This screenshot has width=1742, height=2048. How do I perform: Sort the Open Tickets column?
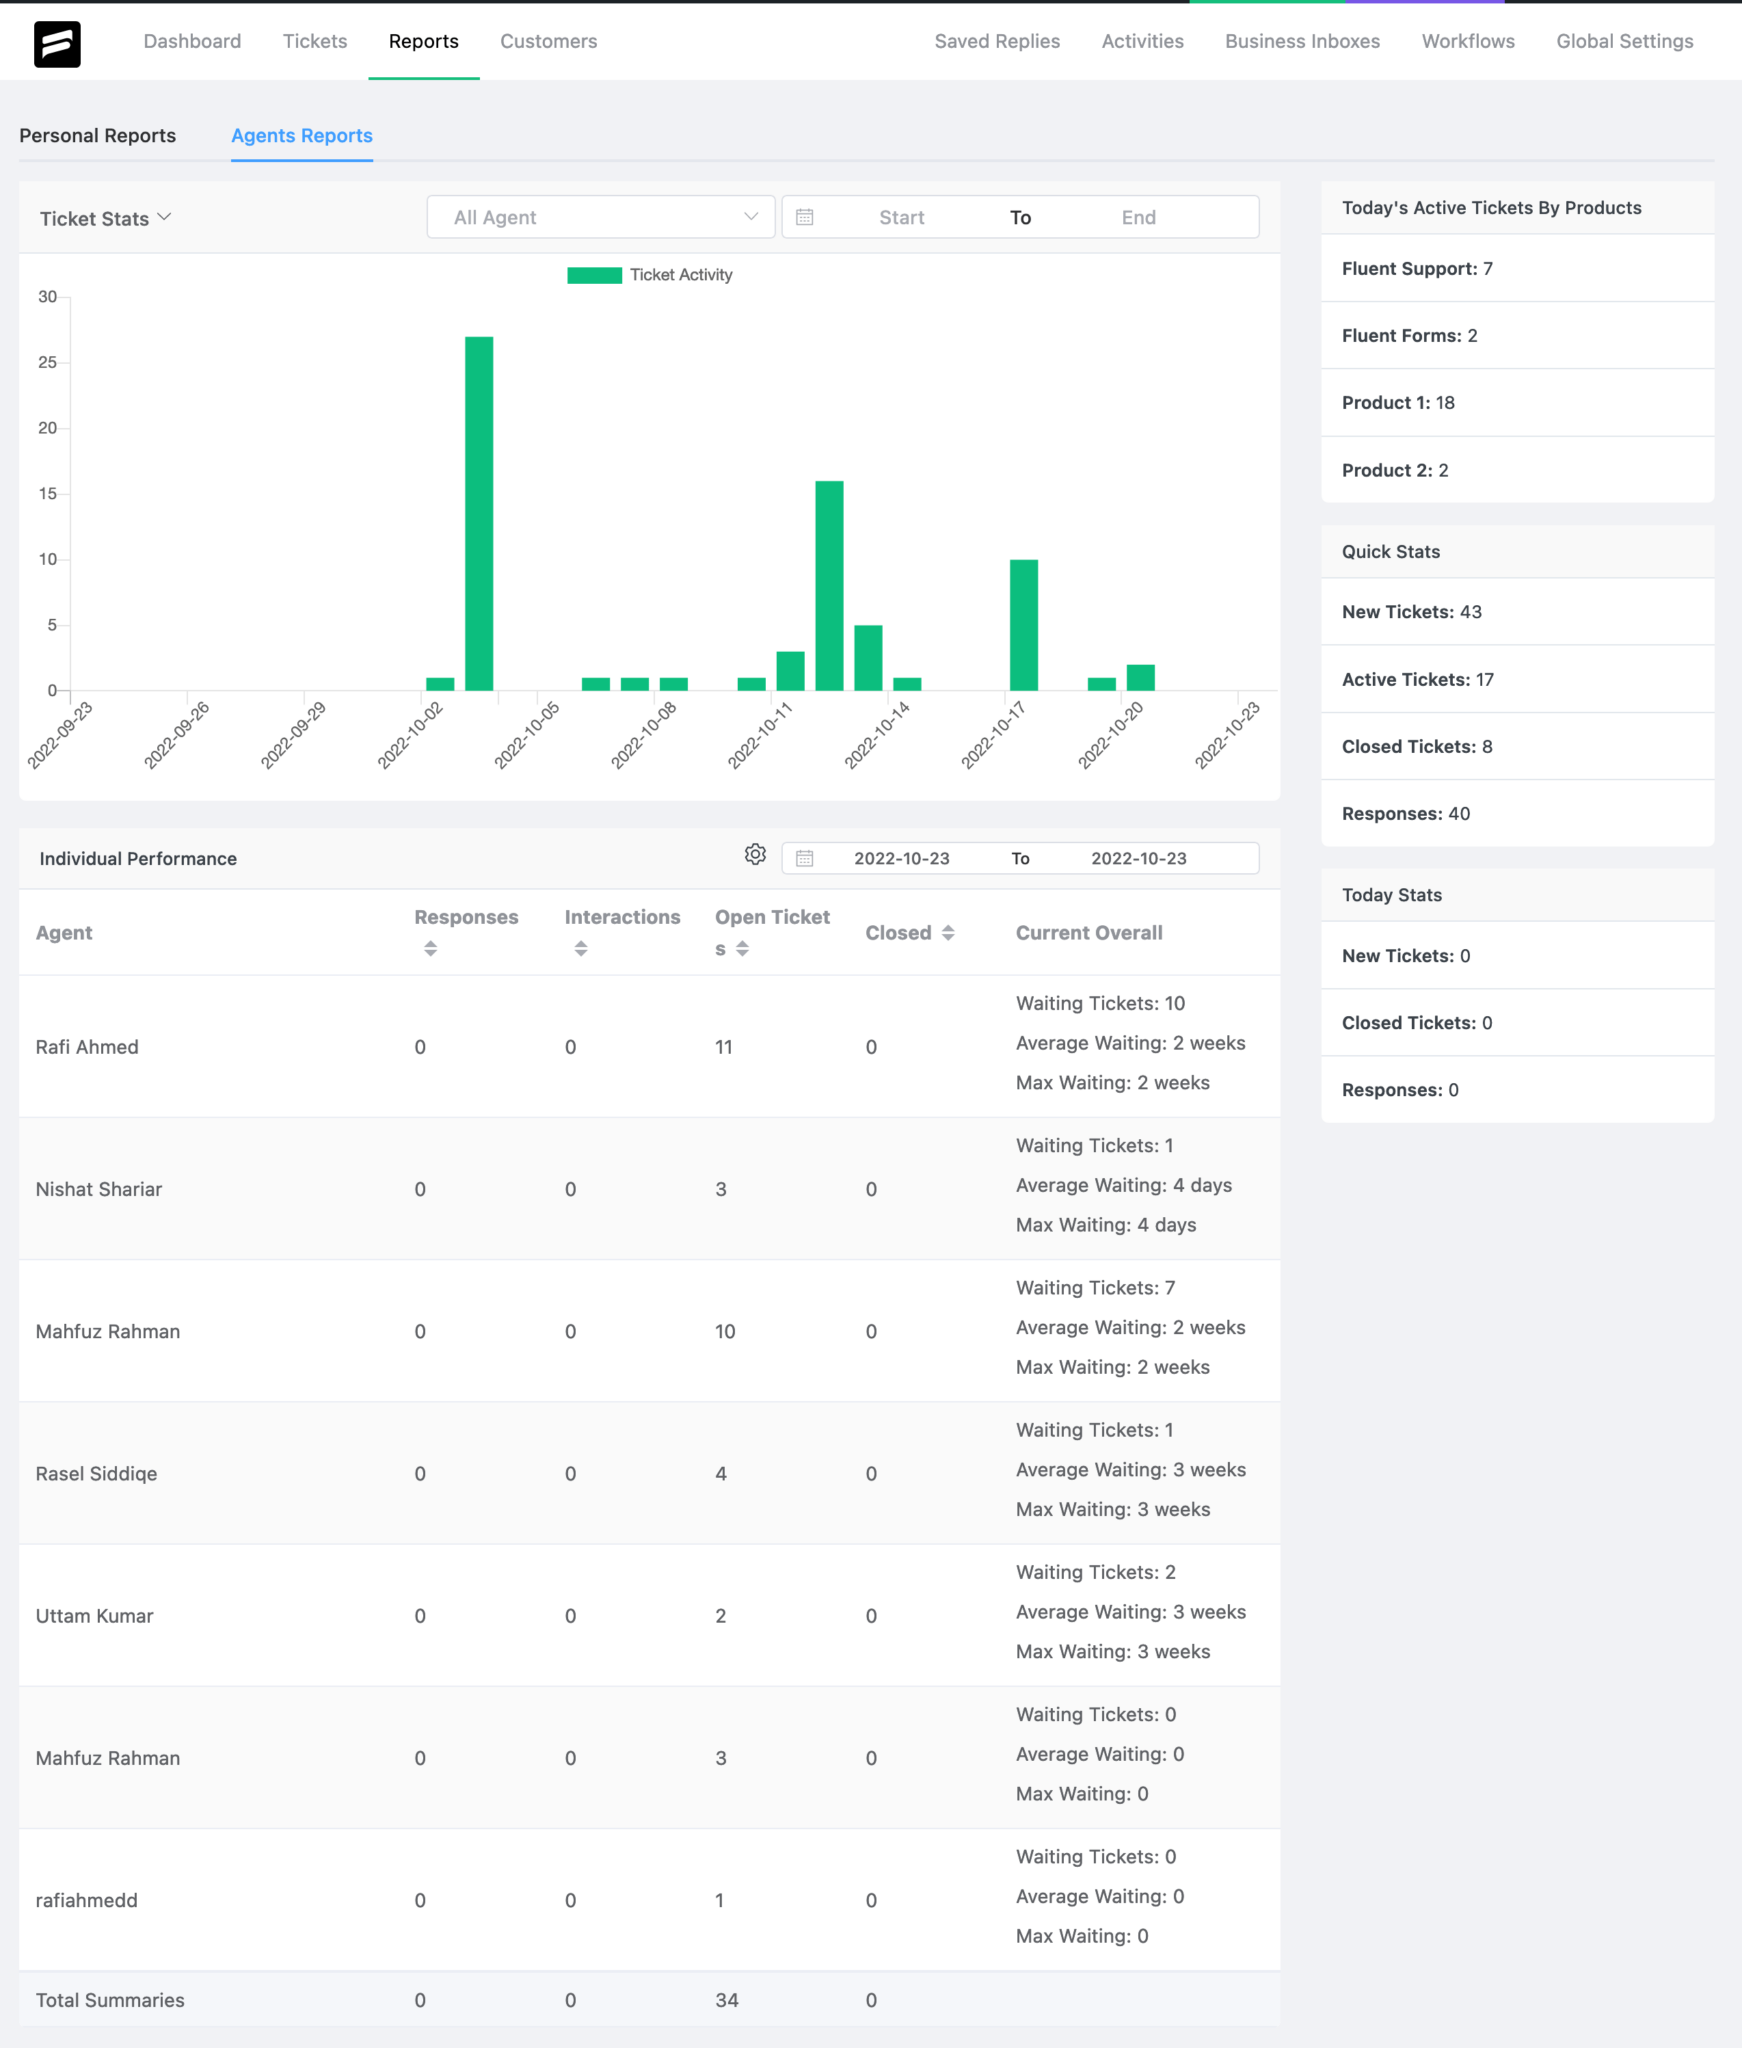point(742,948)
